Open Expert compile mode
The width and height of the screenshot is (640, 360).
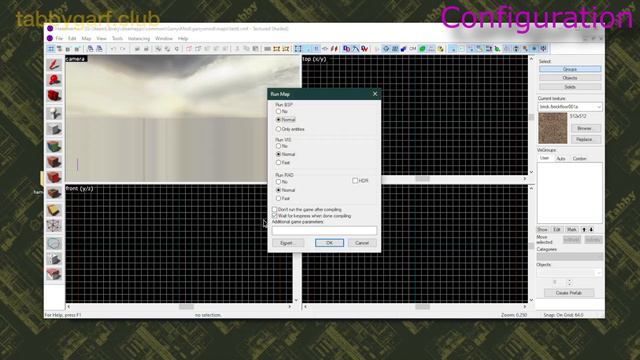288,243
